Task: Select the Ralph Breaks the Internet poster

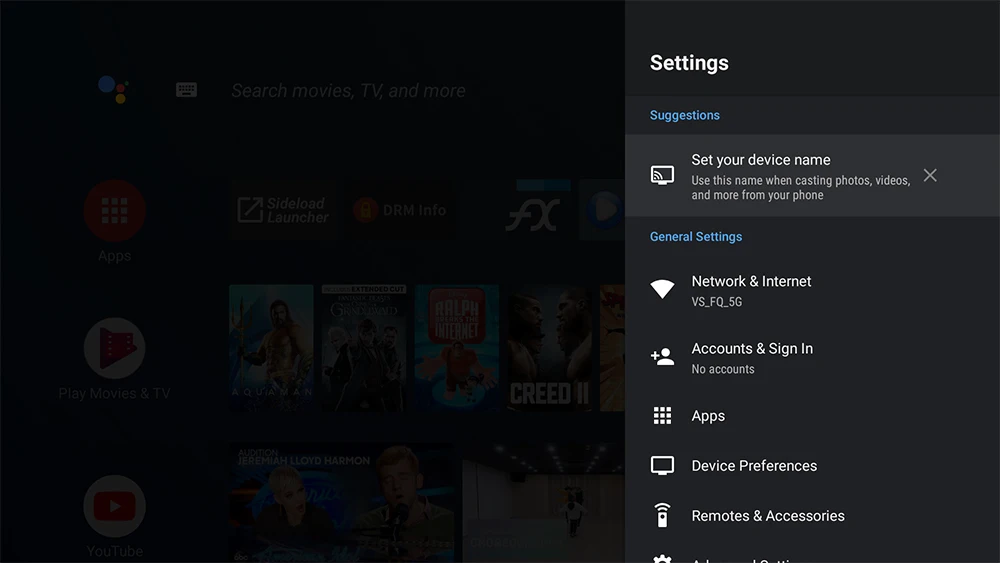Action: pyautogui.click(x=457, y=347)
